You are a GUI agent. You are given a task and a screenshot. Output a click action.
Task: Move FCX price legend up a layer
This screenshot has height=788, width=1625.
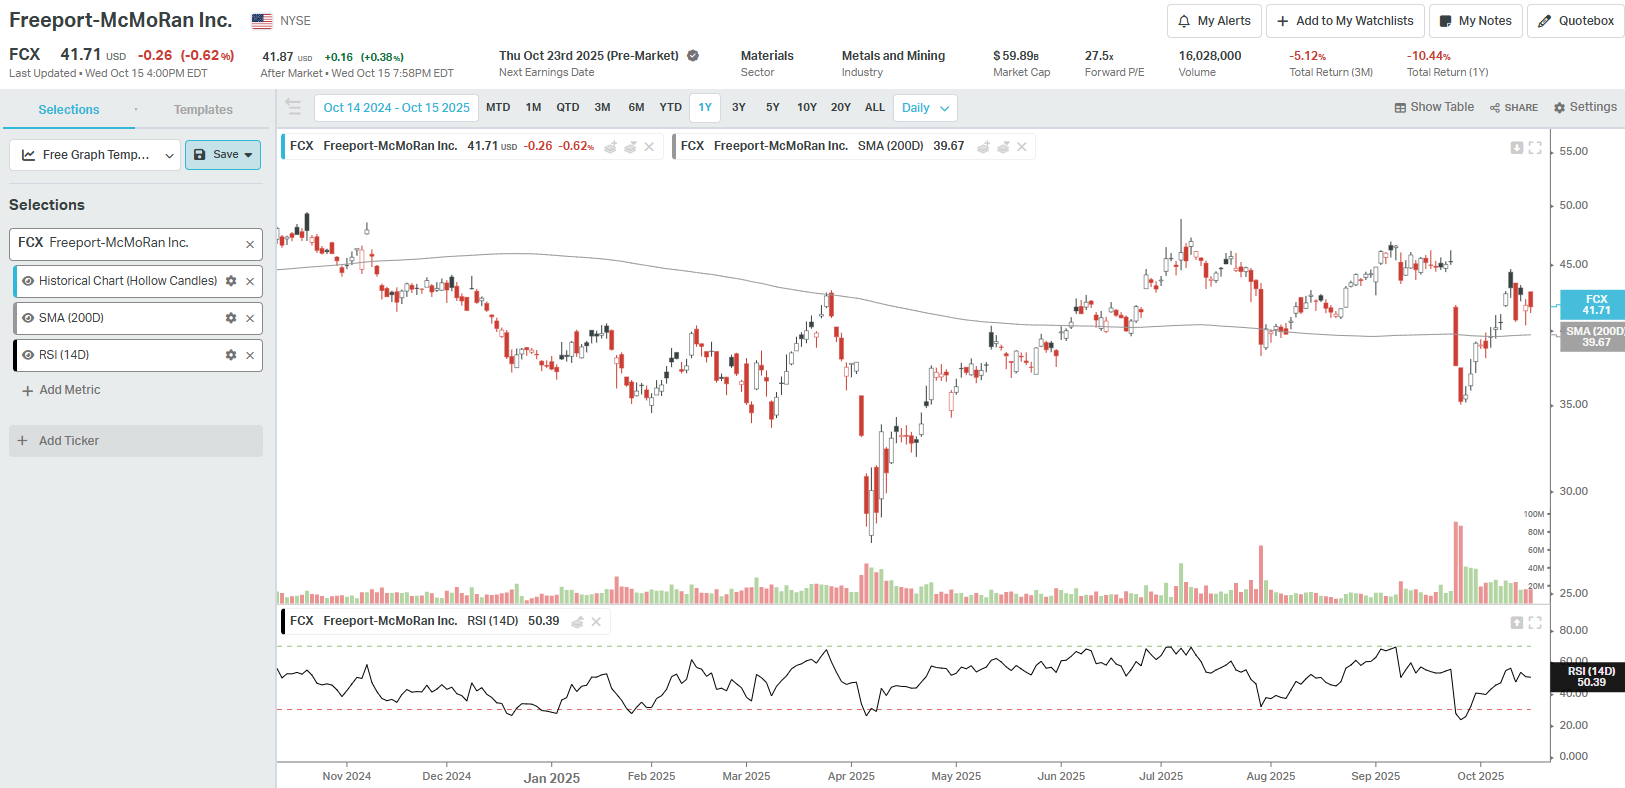[x=610, y=147]
